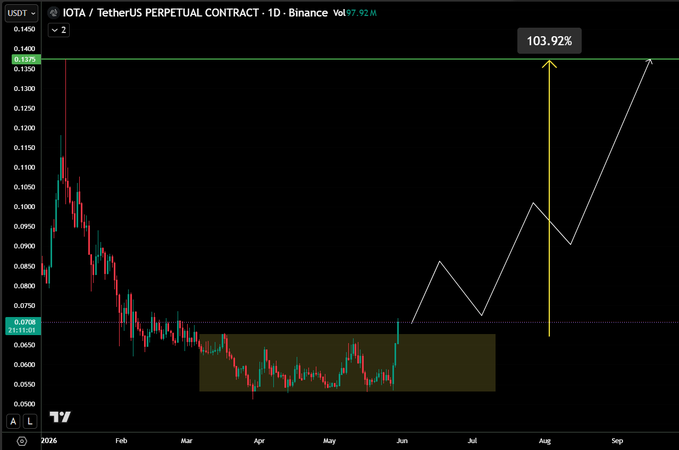Click the 0.1000 price scale label
Viewport: 679px width, 450px height.
point(24,207)
